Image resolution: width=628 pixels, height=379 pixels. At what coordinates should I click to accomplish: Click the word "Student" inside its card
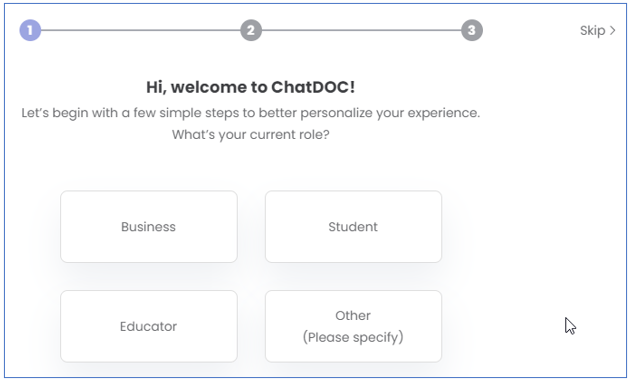coord(353,227)
